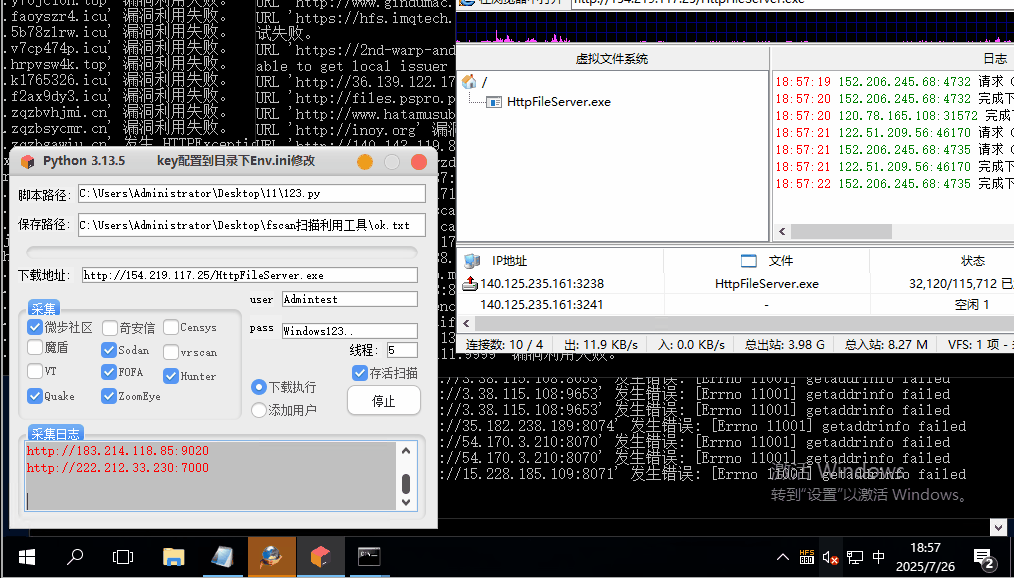Switch to the command prompt taskbar icon
1014x578 pixels.
point(369,557)
